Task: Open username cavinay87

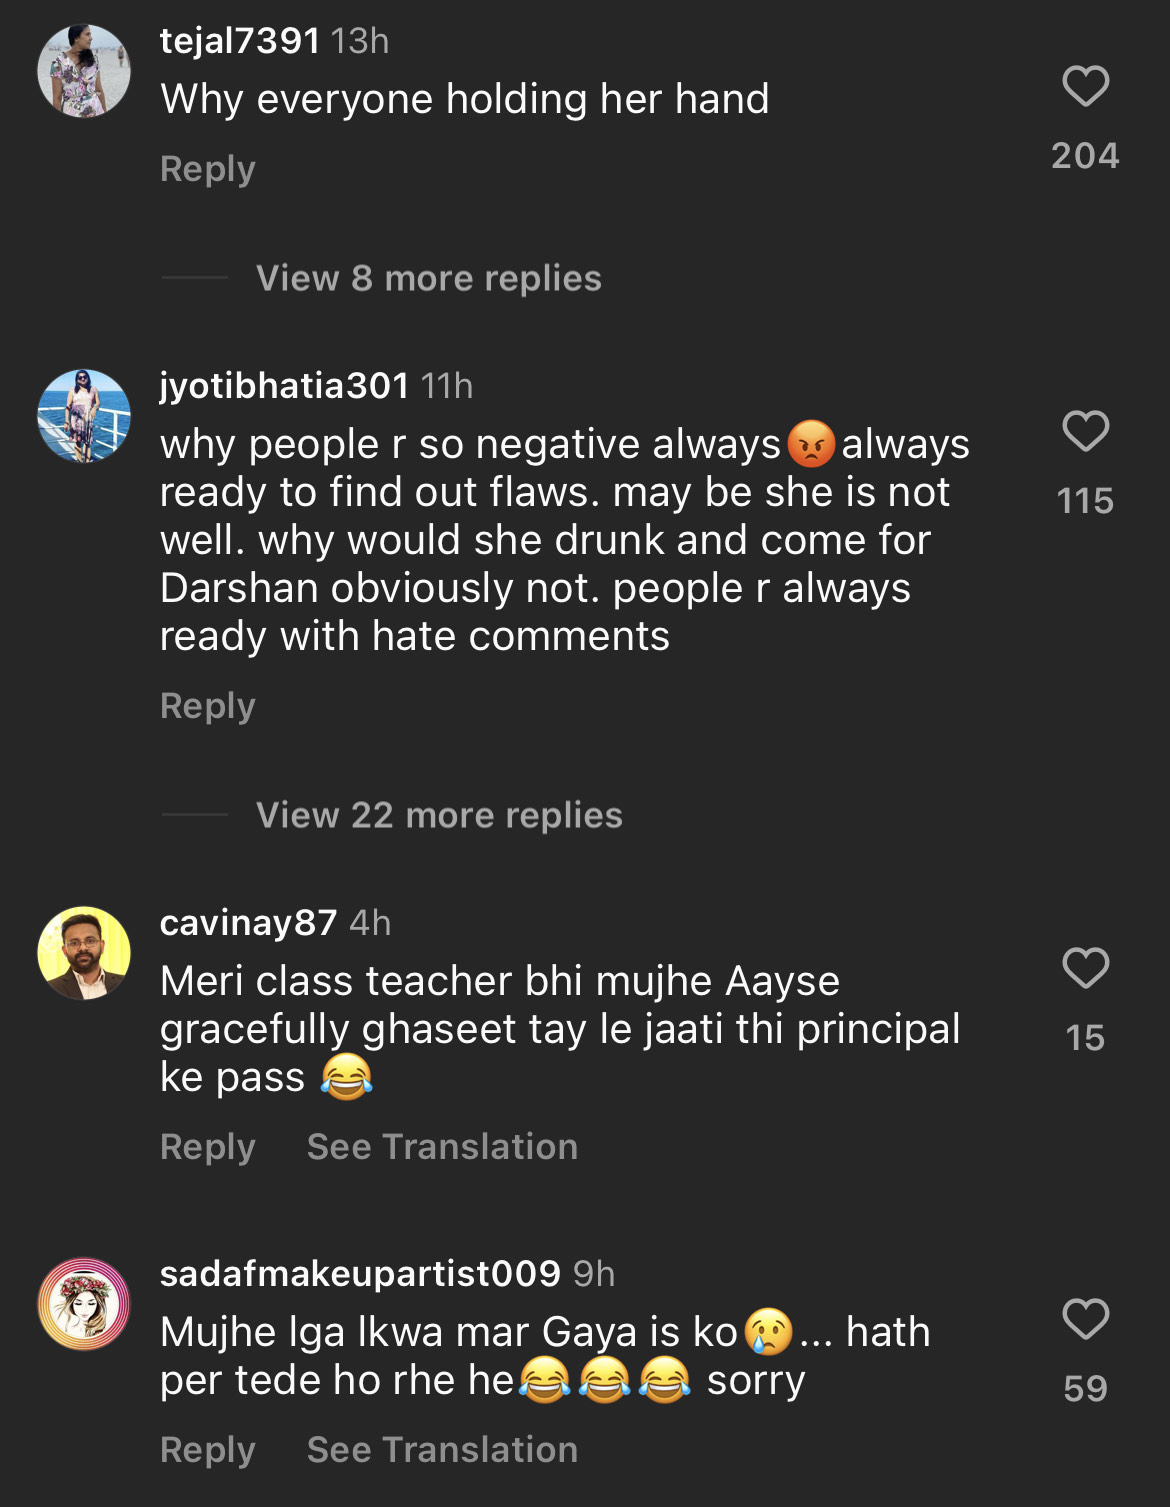Action: click(248, 923)
